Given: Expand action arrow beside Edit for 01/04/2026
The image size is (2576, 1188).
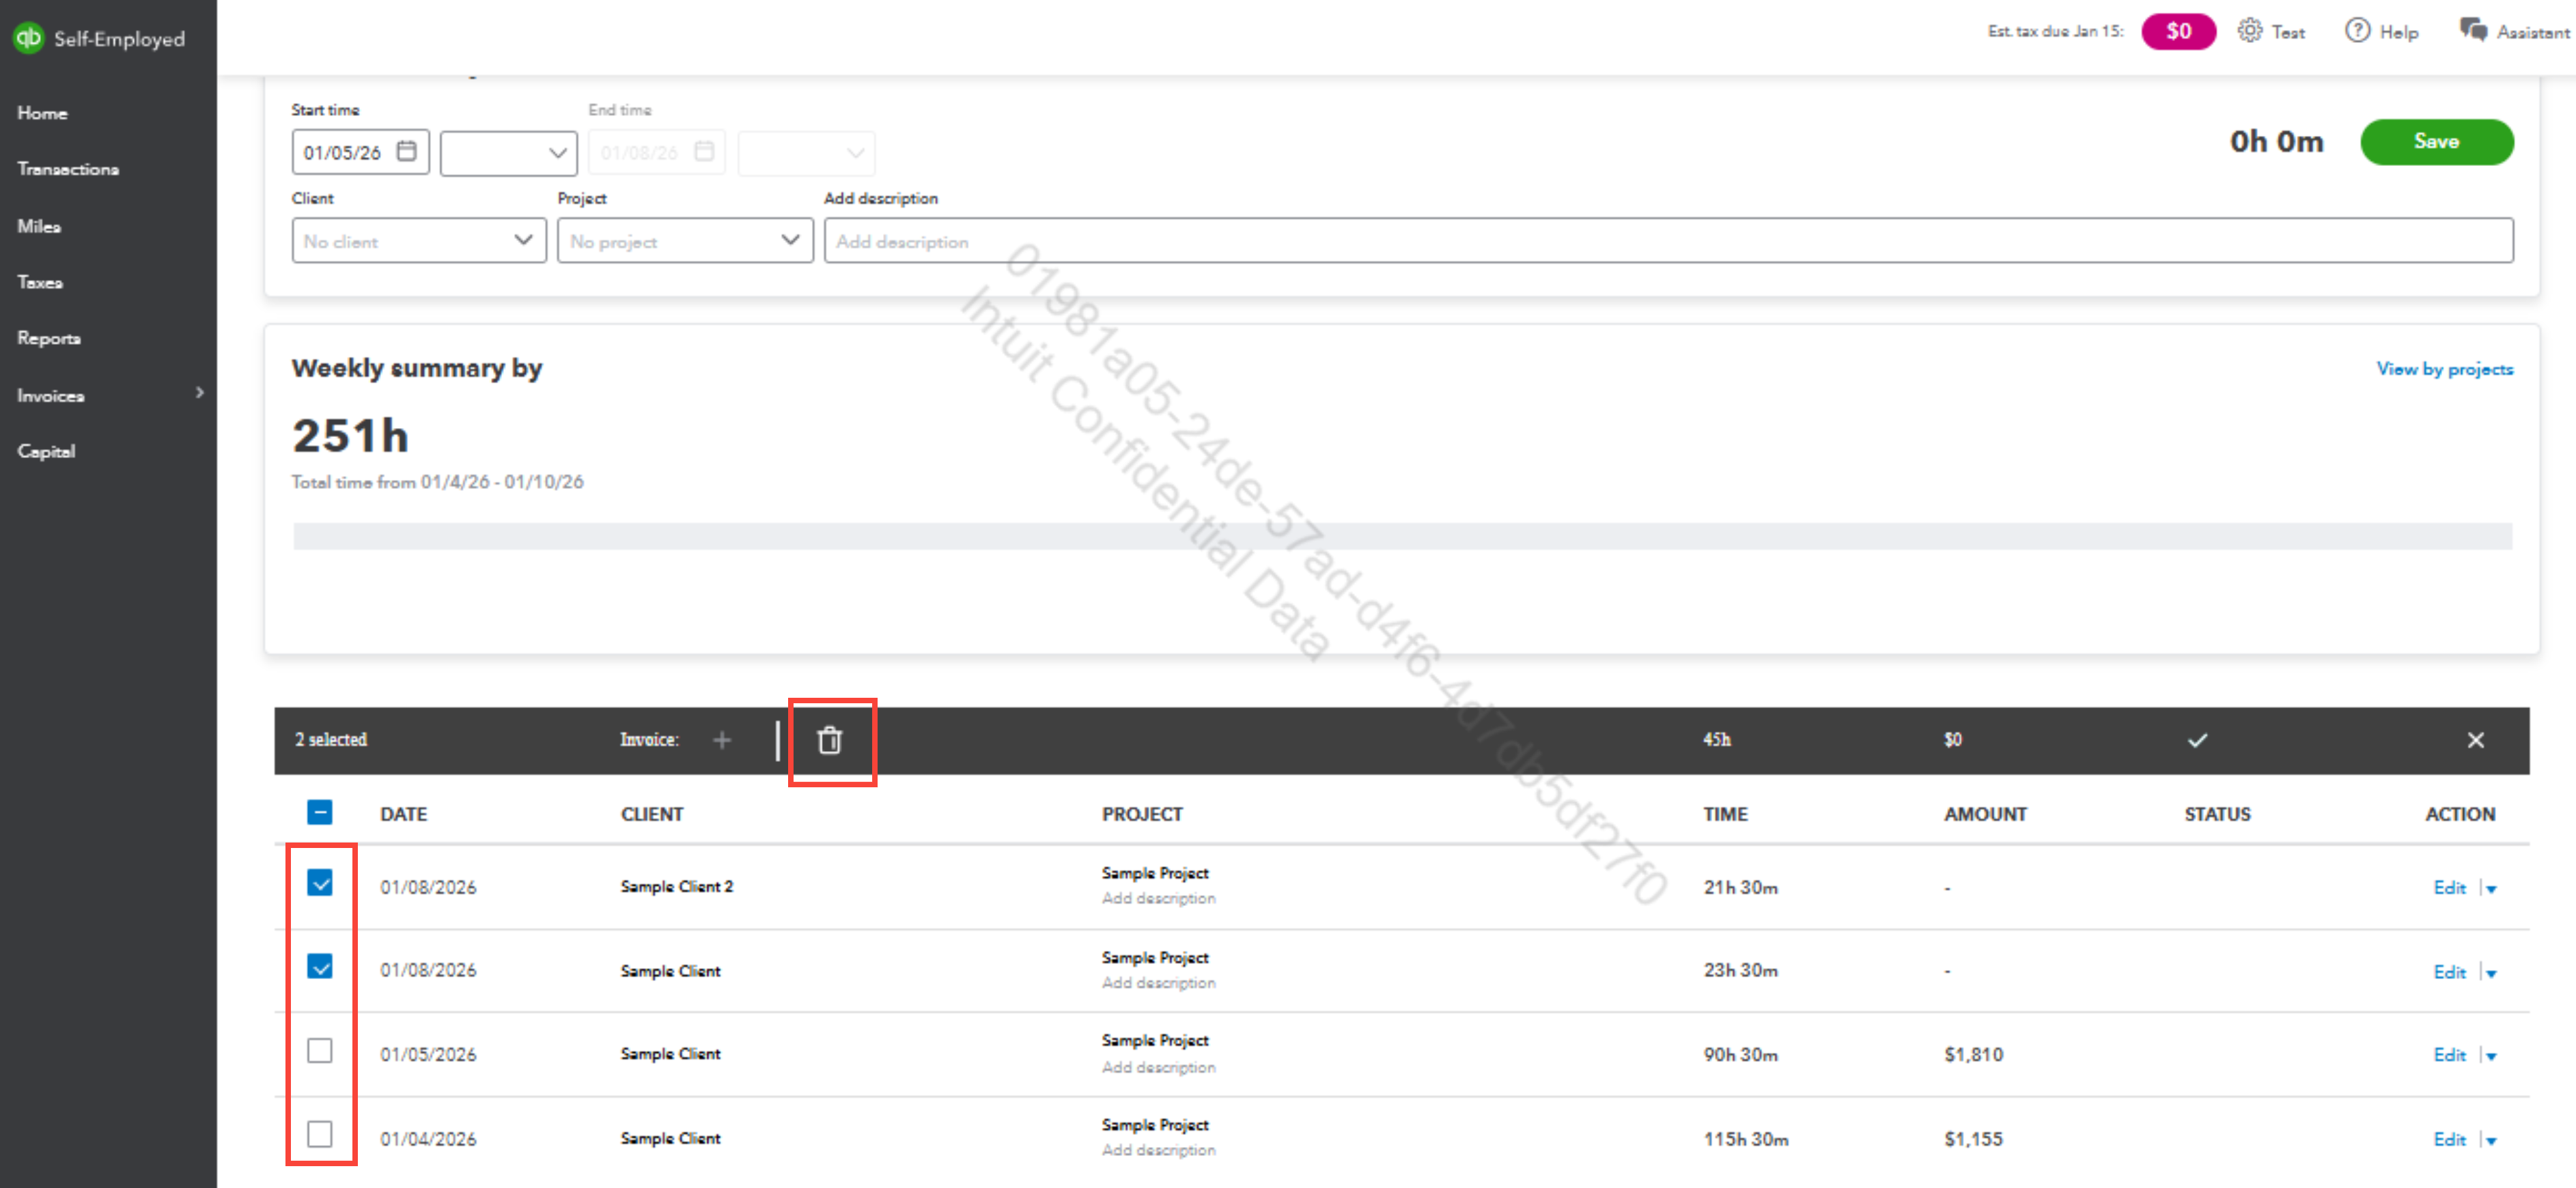Looking at the screenshot, I should coord(2491,1140).
